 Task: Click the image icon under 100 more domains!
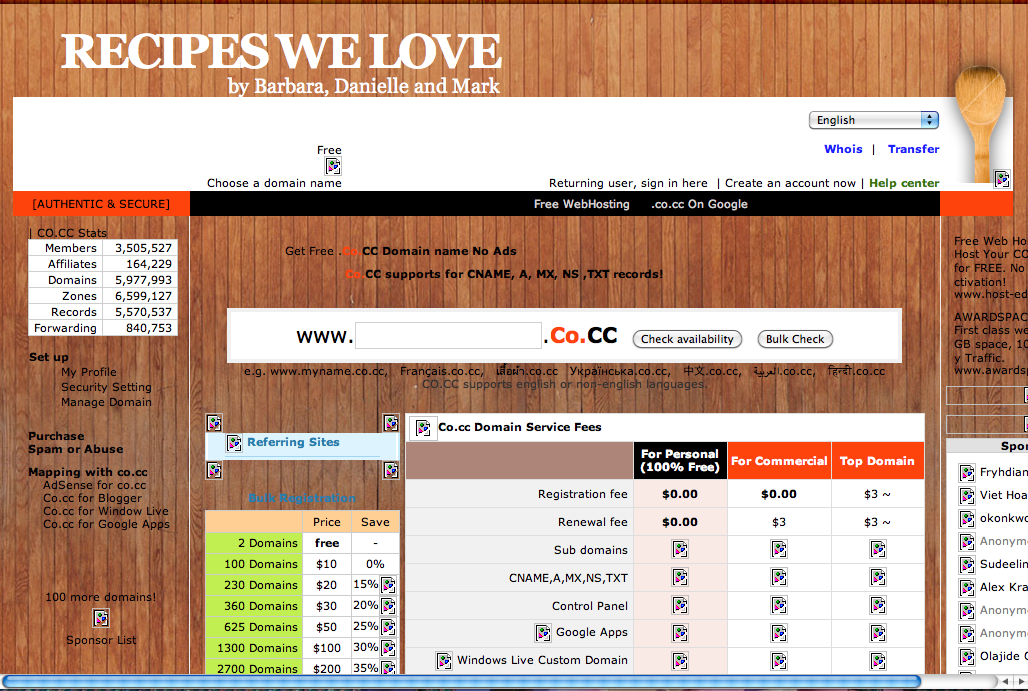(101, 618)
